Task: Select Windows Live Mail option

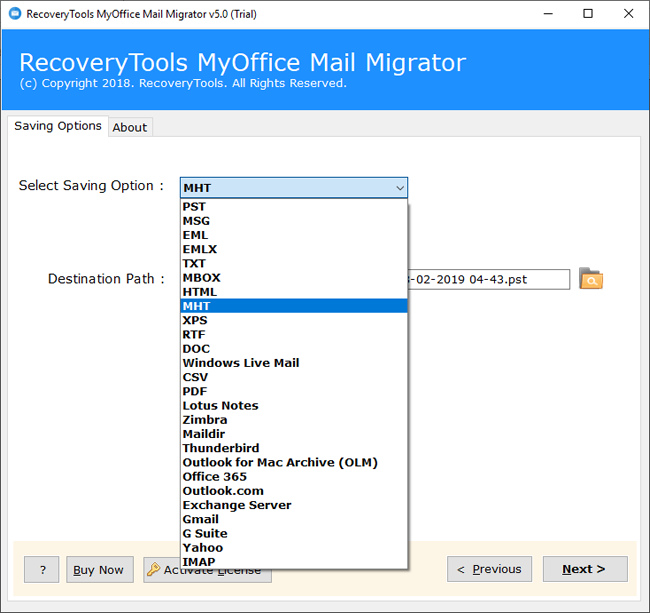Action: pyautogui.click(x=294, y=363)
